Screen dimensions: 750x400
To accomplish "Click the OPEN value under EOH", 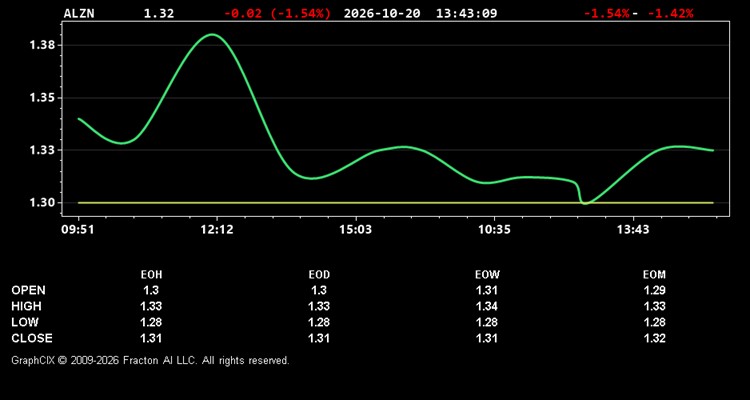I will [x=151, y=290].
